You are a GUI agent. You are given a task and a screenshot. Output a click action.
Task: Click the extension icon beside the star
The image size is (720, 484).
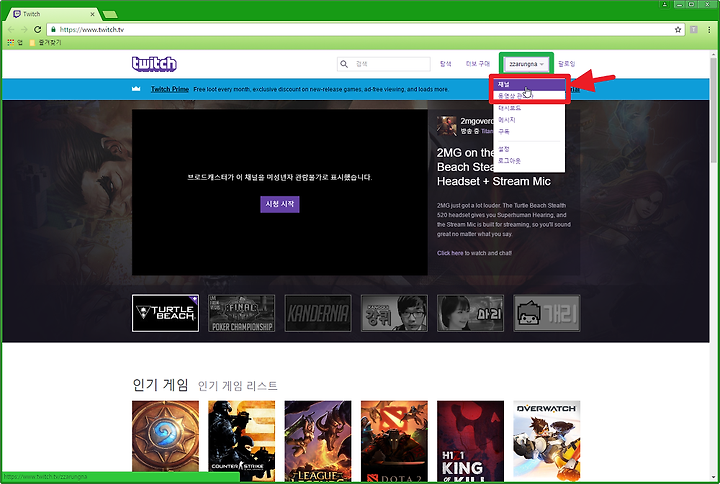point(694,29)
